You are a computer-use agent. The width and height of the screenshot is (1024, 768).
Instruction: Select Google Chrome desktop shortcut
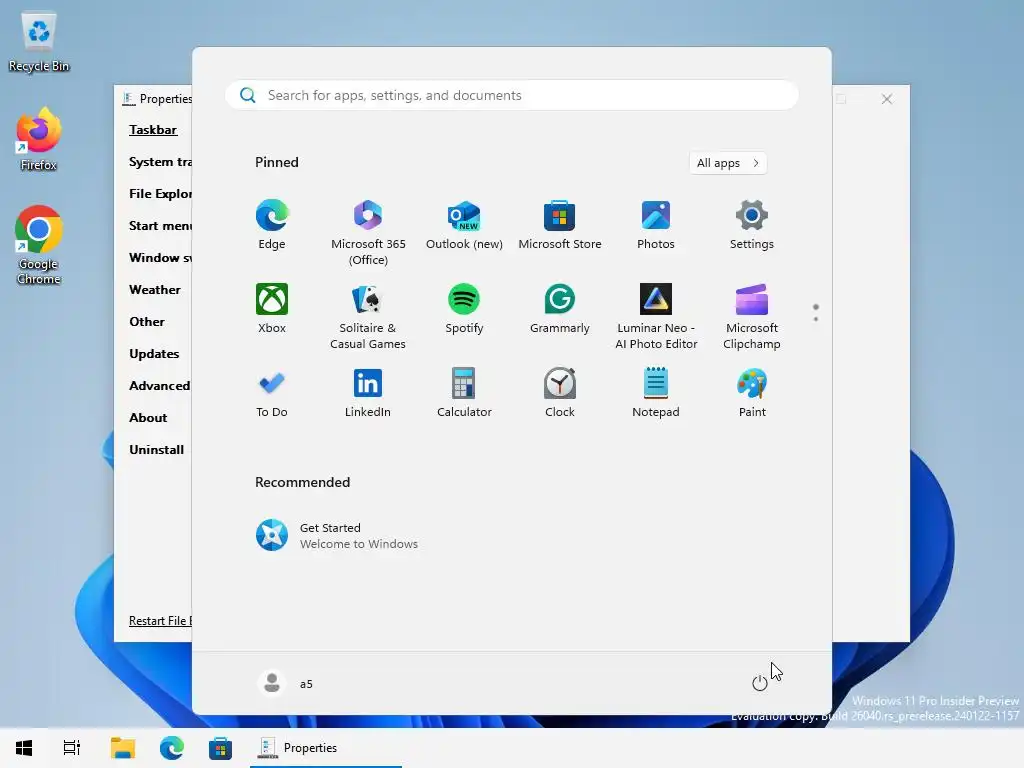39,246
